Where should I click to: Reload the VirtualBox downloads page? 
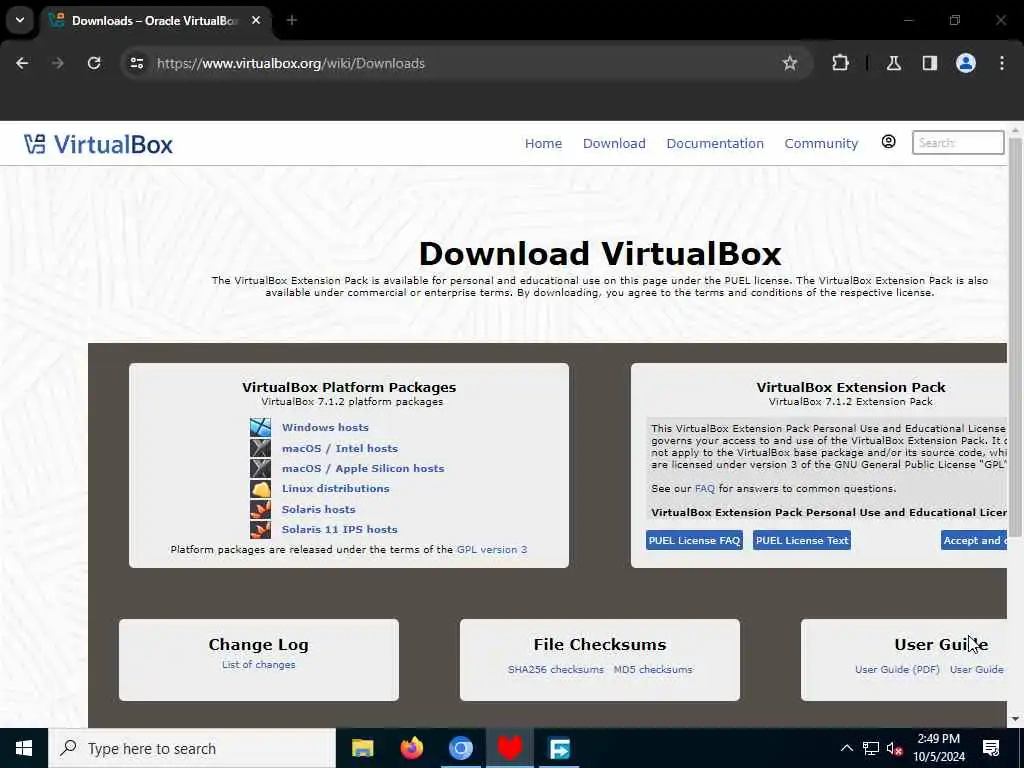[94, 63]
